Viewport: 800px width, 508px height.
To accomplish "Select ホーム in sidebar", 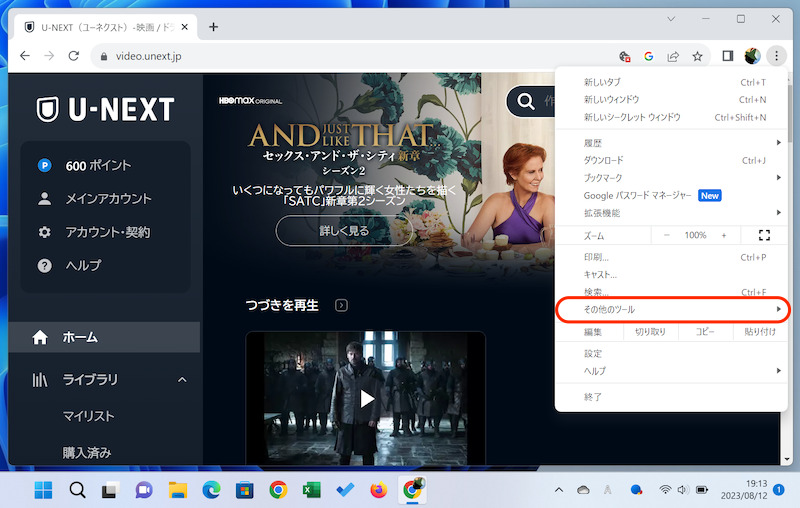I will 104,337.
